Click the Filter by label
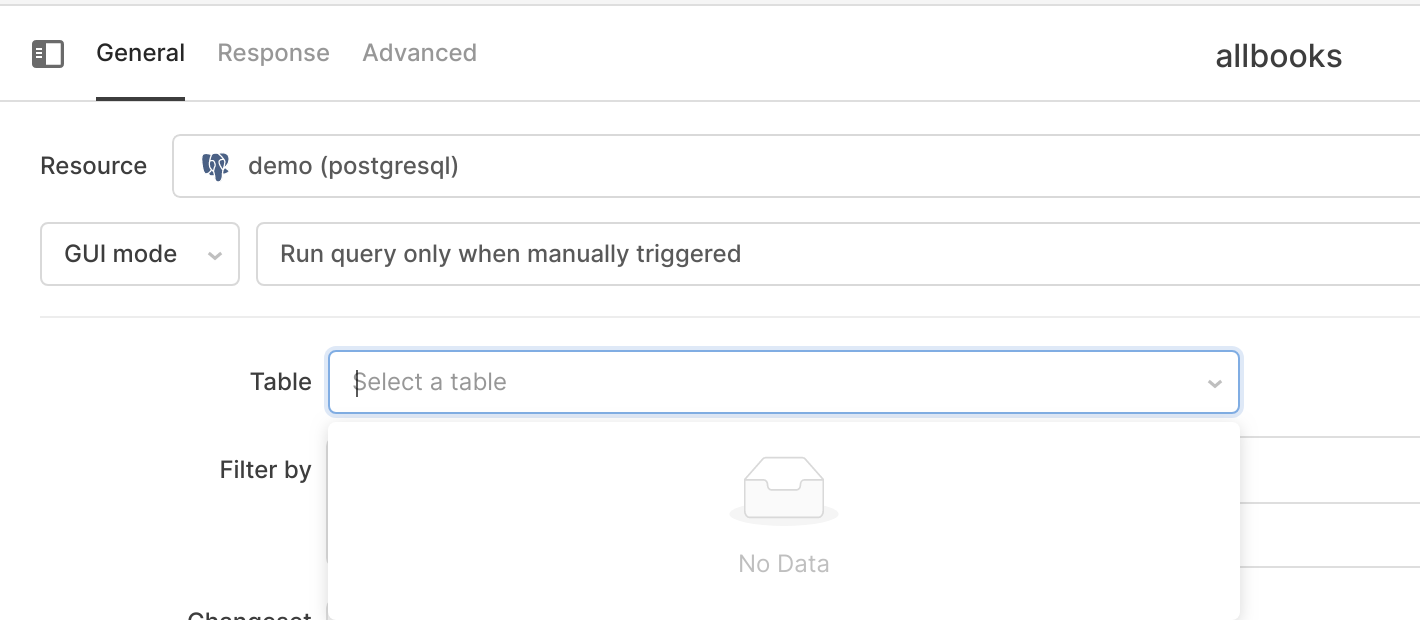This screenshot has width=1420, height=620. click(x=266, y=470)
